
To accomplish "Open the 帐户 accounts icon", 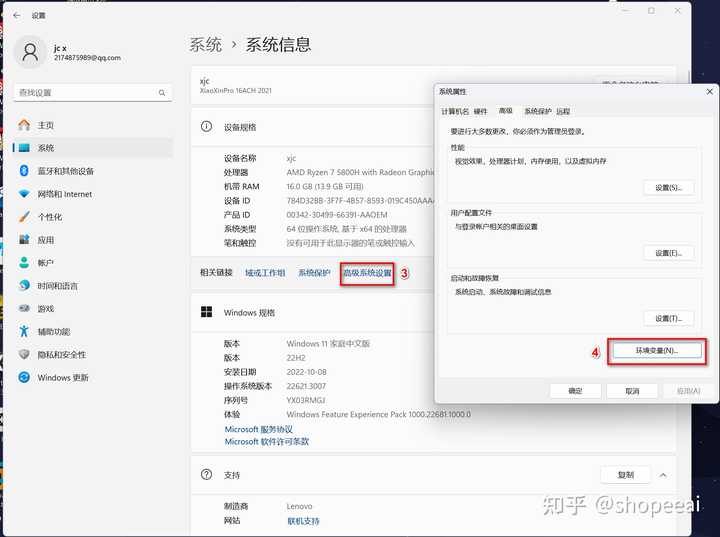I will pos(24,263).
